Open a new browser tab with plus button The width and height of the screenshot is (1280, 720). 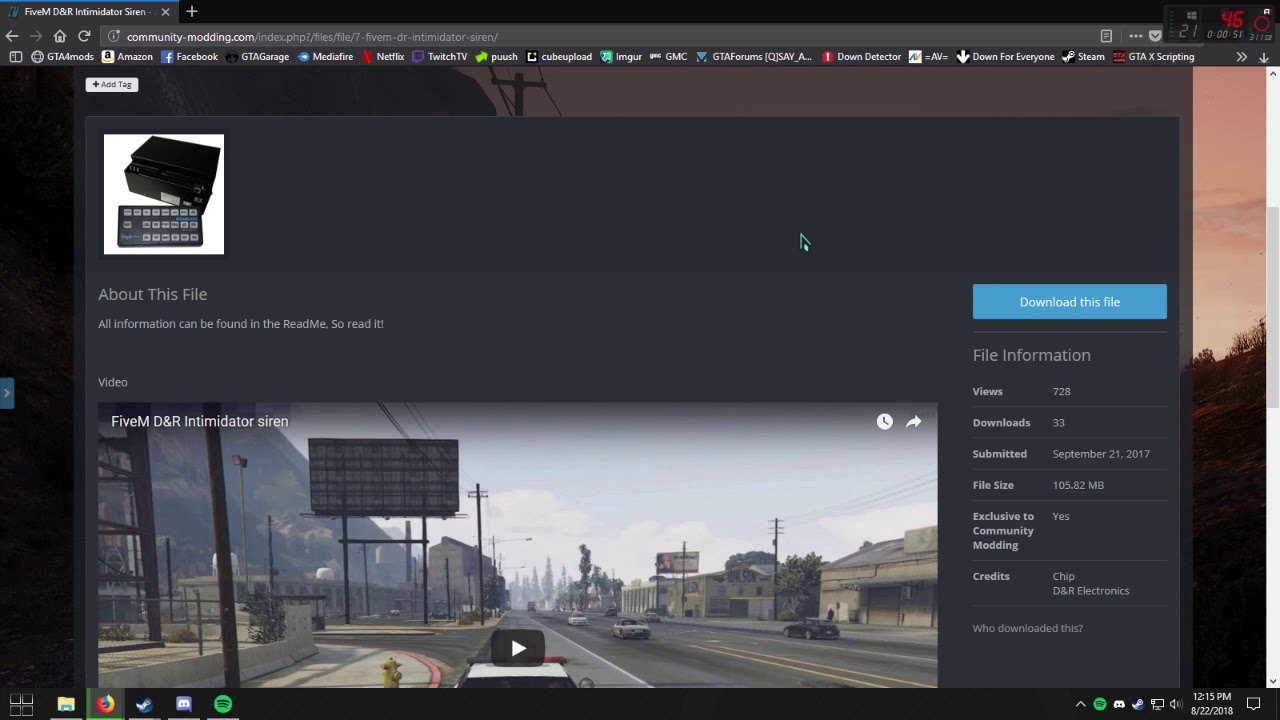pyautogui.click(x=191, y=12)
